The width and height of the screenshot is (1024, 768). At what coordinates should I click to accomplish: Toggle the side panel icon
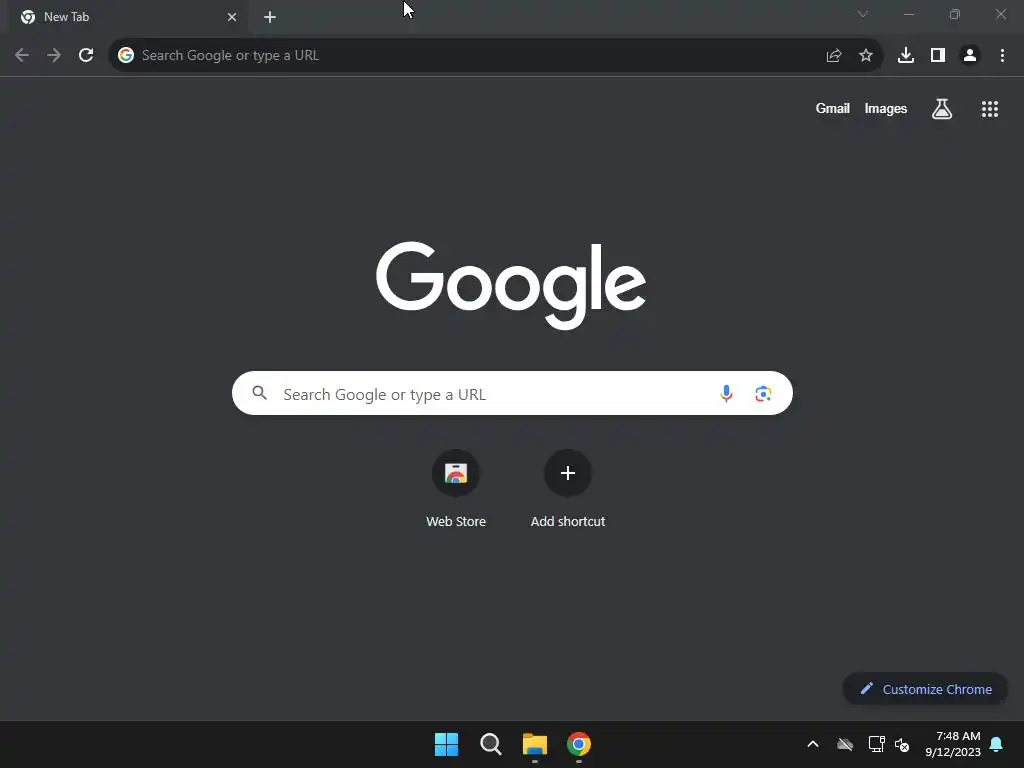click(938, 56)
